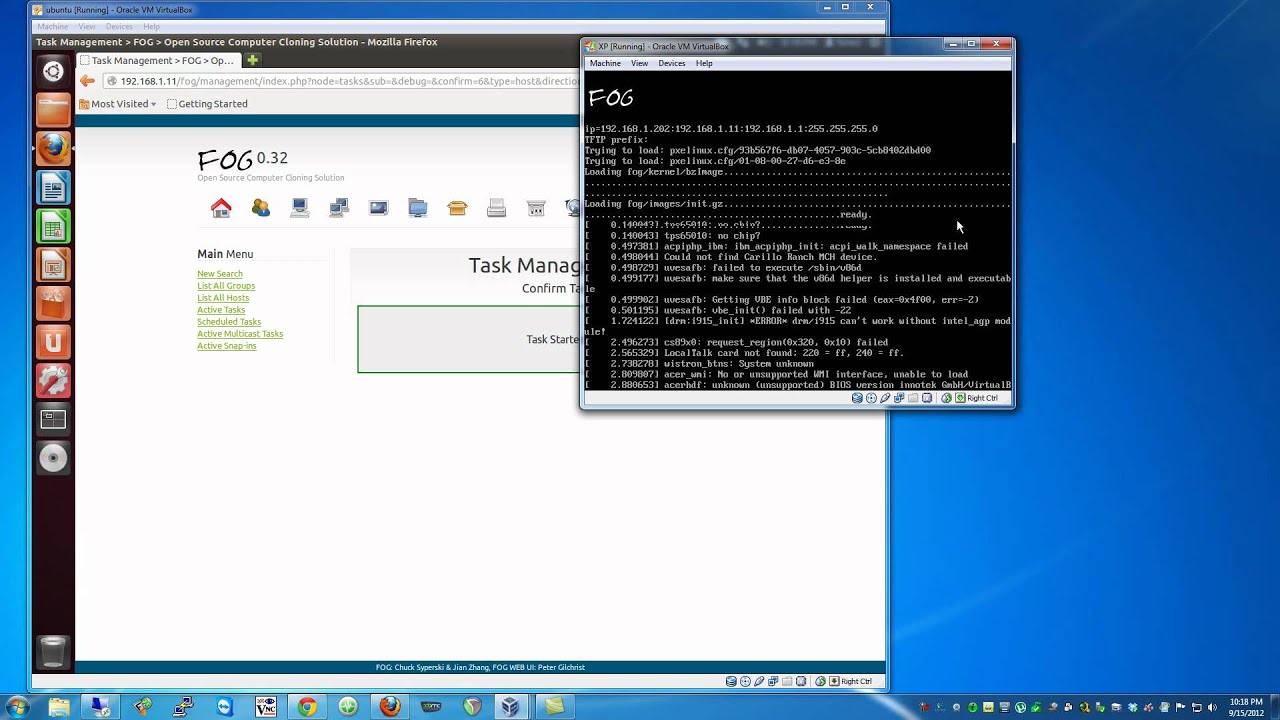Viewport: 1280px width, 720px height.
Task: Click the Active Tasks link
Action: [221, 310]
